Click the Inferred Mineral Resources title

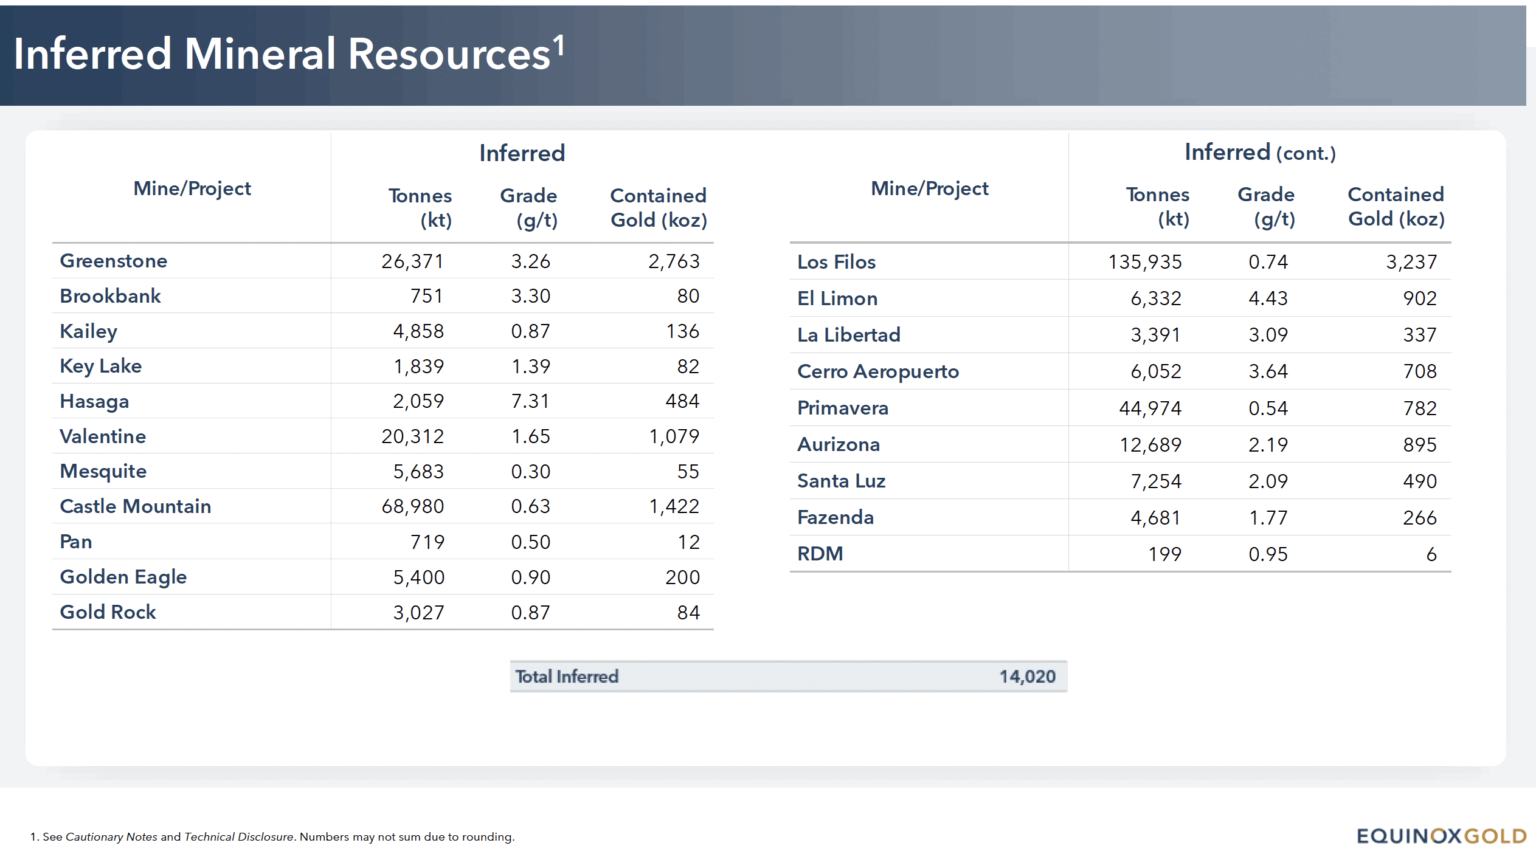(x=289, y=54)
